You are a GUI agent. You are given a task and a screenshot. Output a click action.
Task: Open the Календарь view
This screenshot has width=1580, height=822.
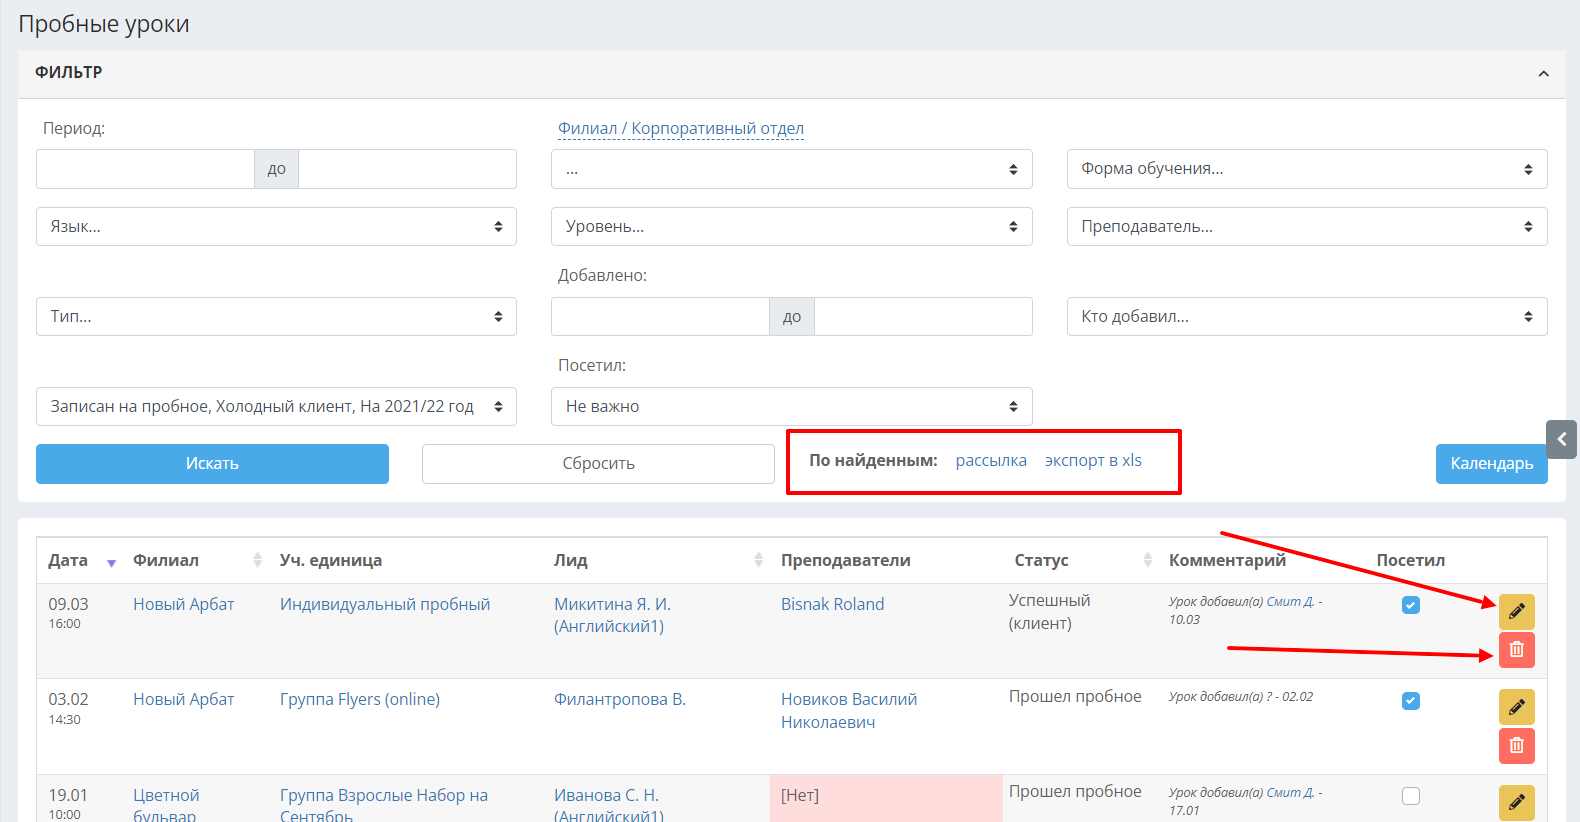pos(1491,464)
